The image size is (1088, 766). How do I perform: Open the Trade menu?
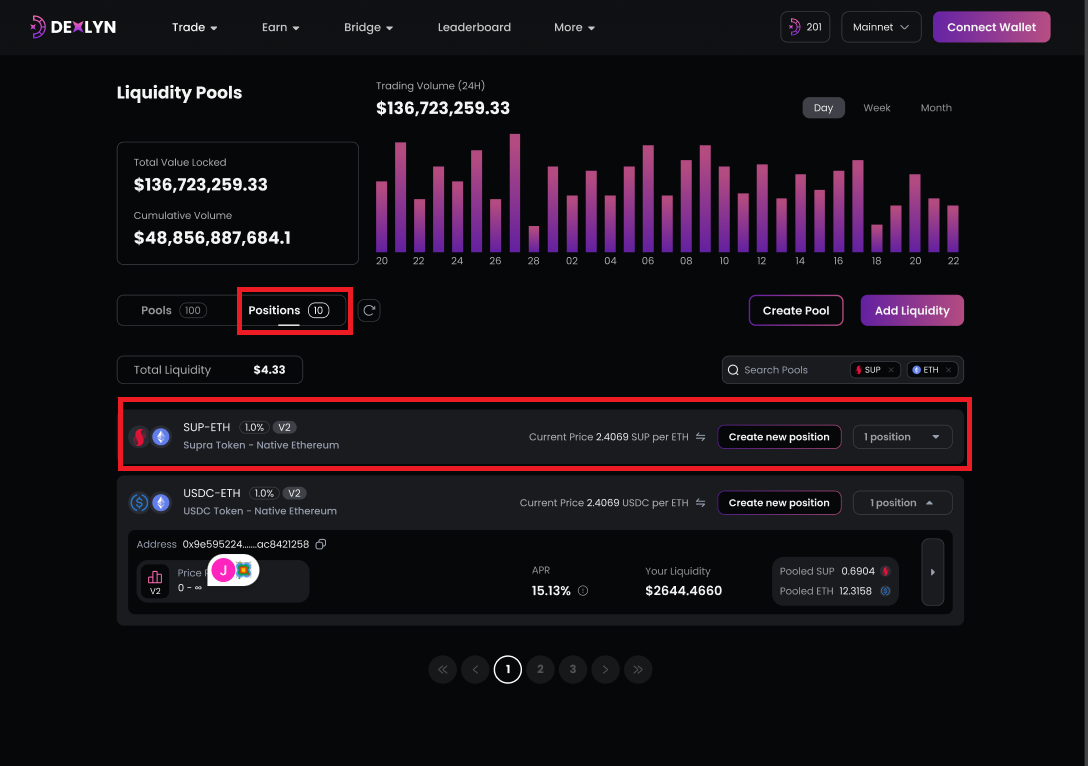click(194, 27)
